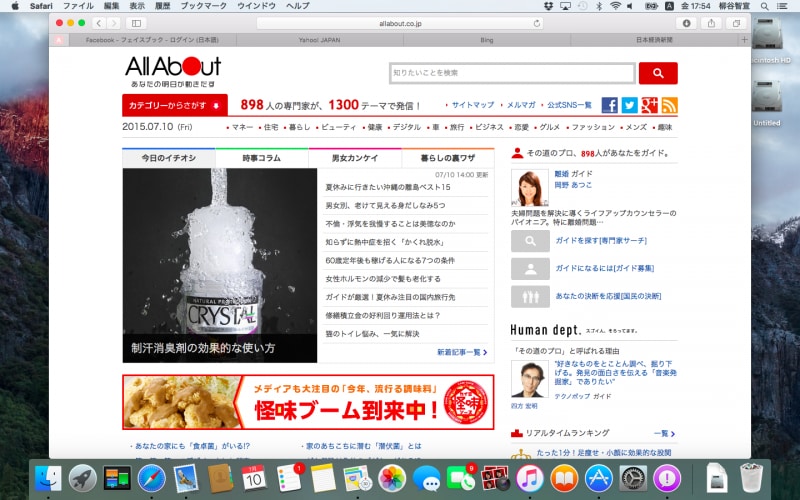800x500 pixels.
Task: Open the マネー category link
Action: (x=242, y=127)
